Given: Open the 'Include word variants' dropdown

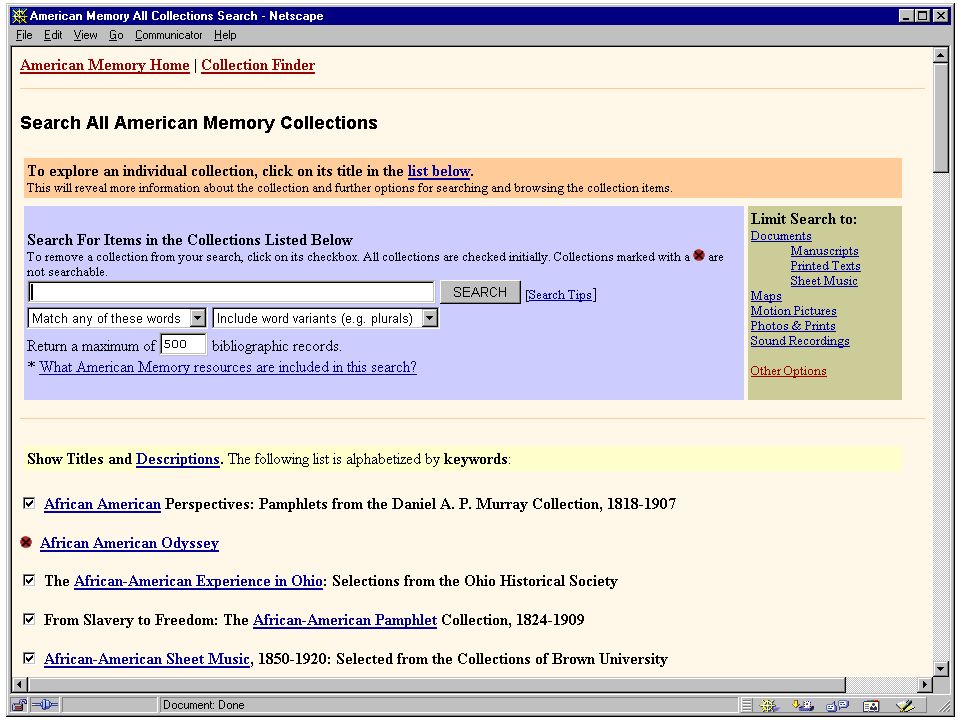Looking at the screenshot, I should 326,318.
